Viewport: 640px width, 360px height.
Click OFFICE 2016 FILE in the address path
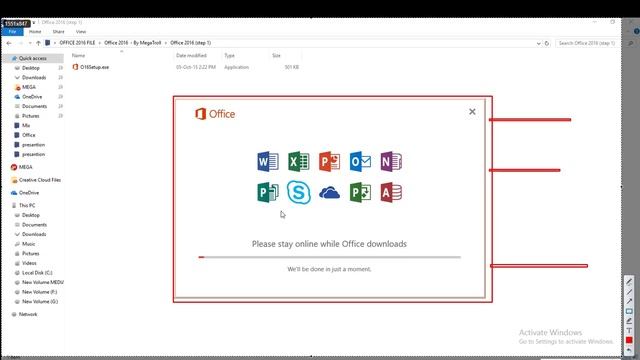(77, 43)
